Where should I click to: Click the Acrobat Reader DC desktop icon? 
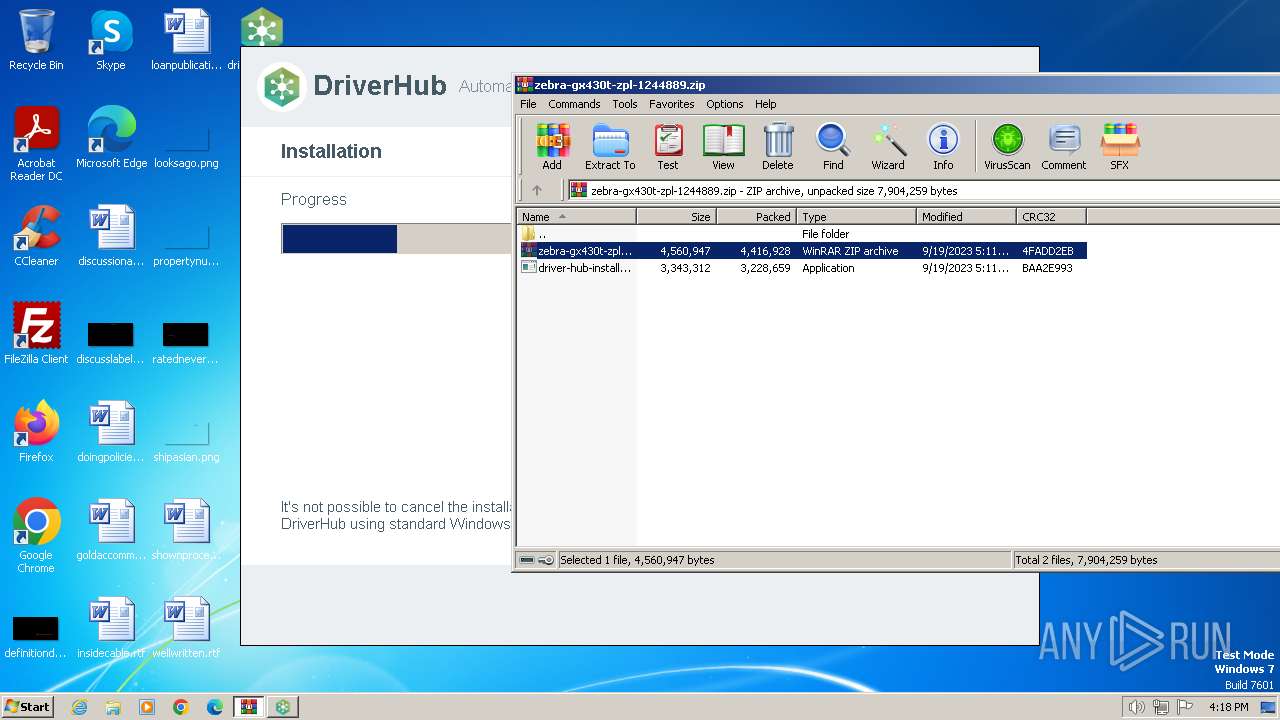click(36, 143)
